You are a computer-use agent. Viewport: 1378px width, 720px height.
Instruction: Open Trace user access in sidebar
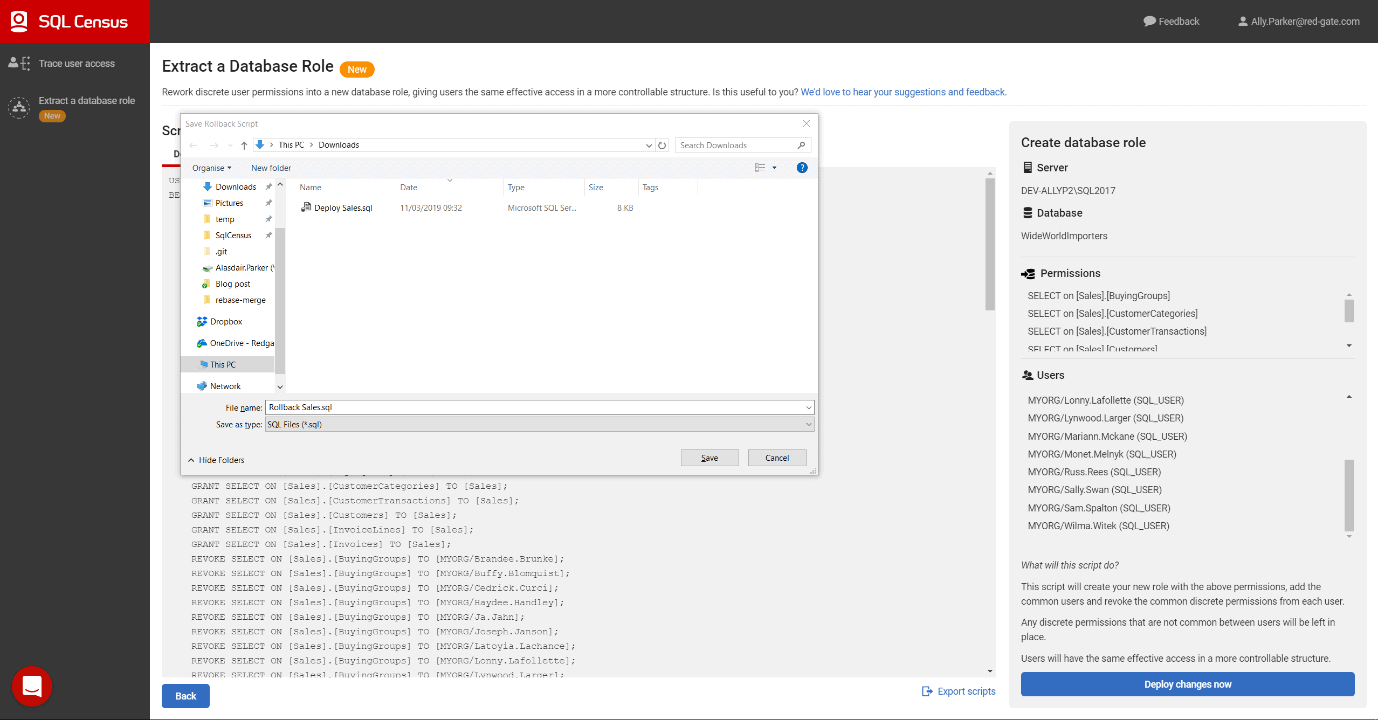pos(75,63)
